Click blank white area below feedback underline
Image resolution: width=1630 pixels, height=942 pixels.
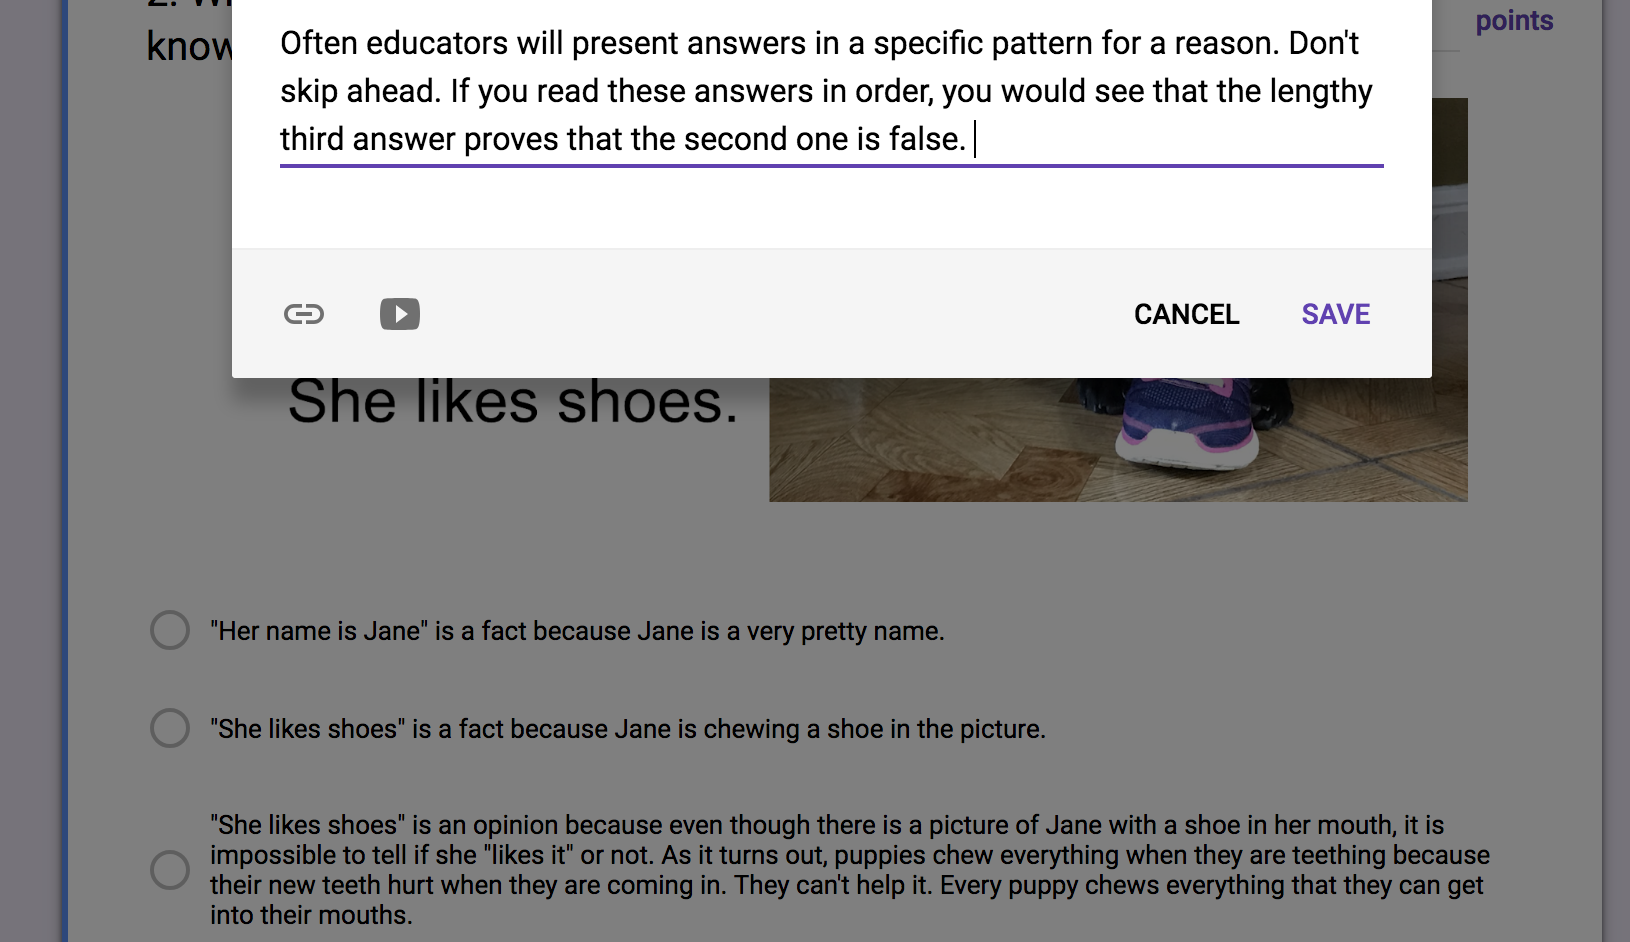click(830, 208)
